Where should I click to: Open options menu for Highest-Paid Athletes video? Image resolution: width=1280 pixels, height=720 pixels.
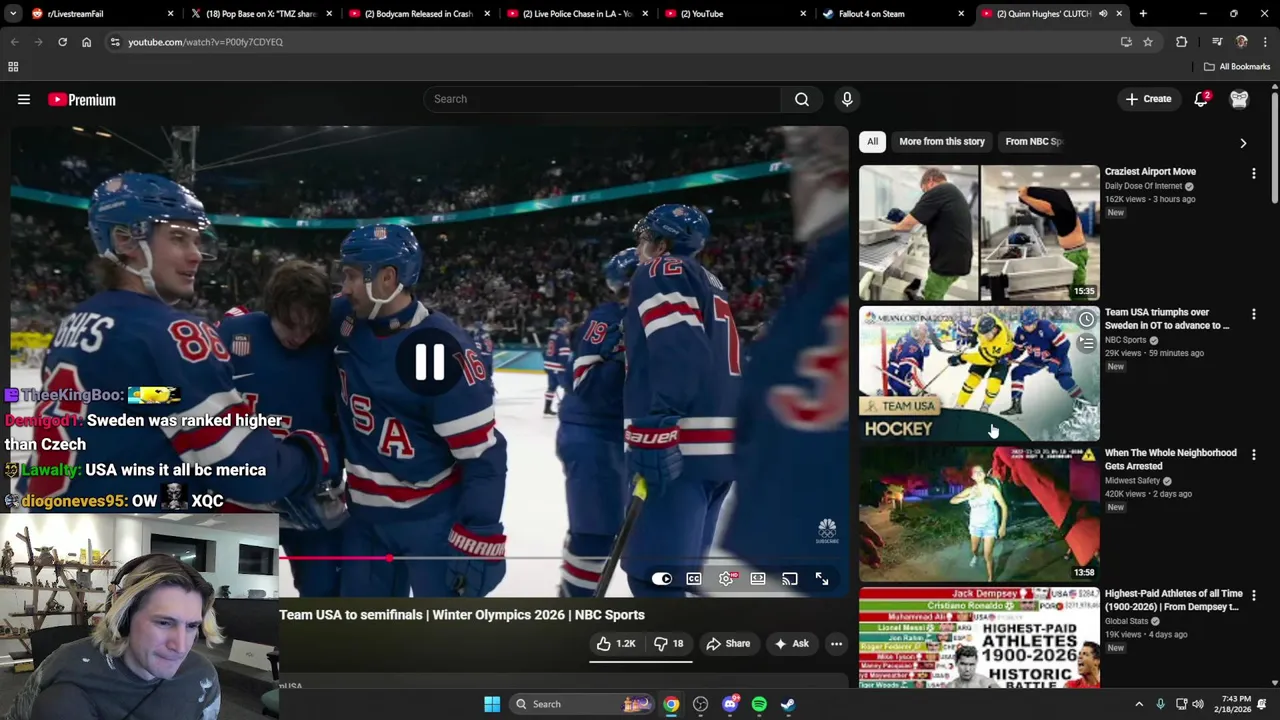pyautogui.click(x=1254, y=596)
